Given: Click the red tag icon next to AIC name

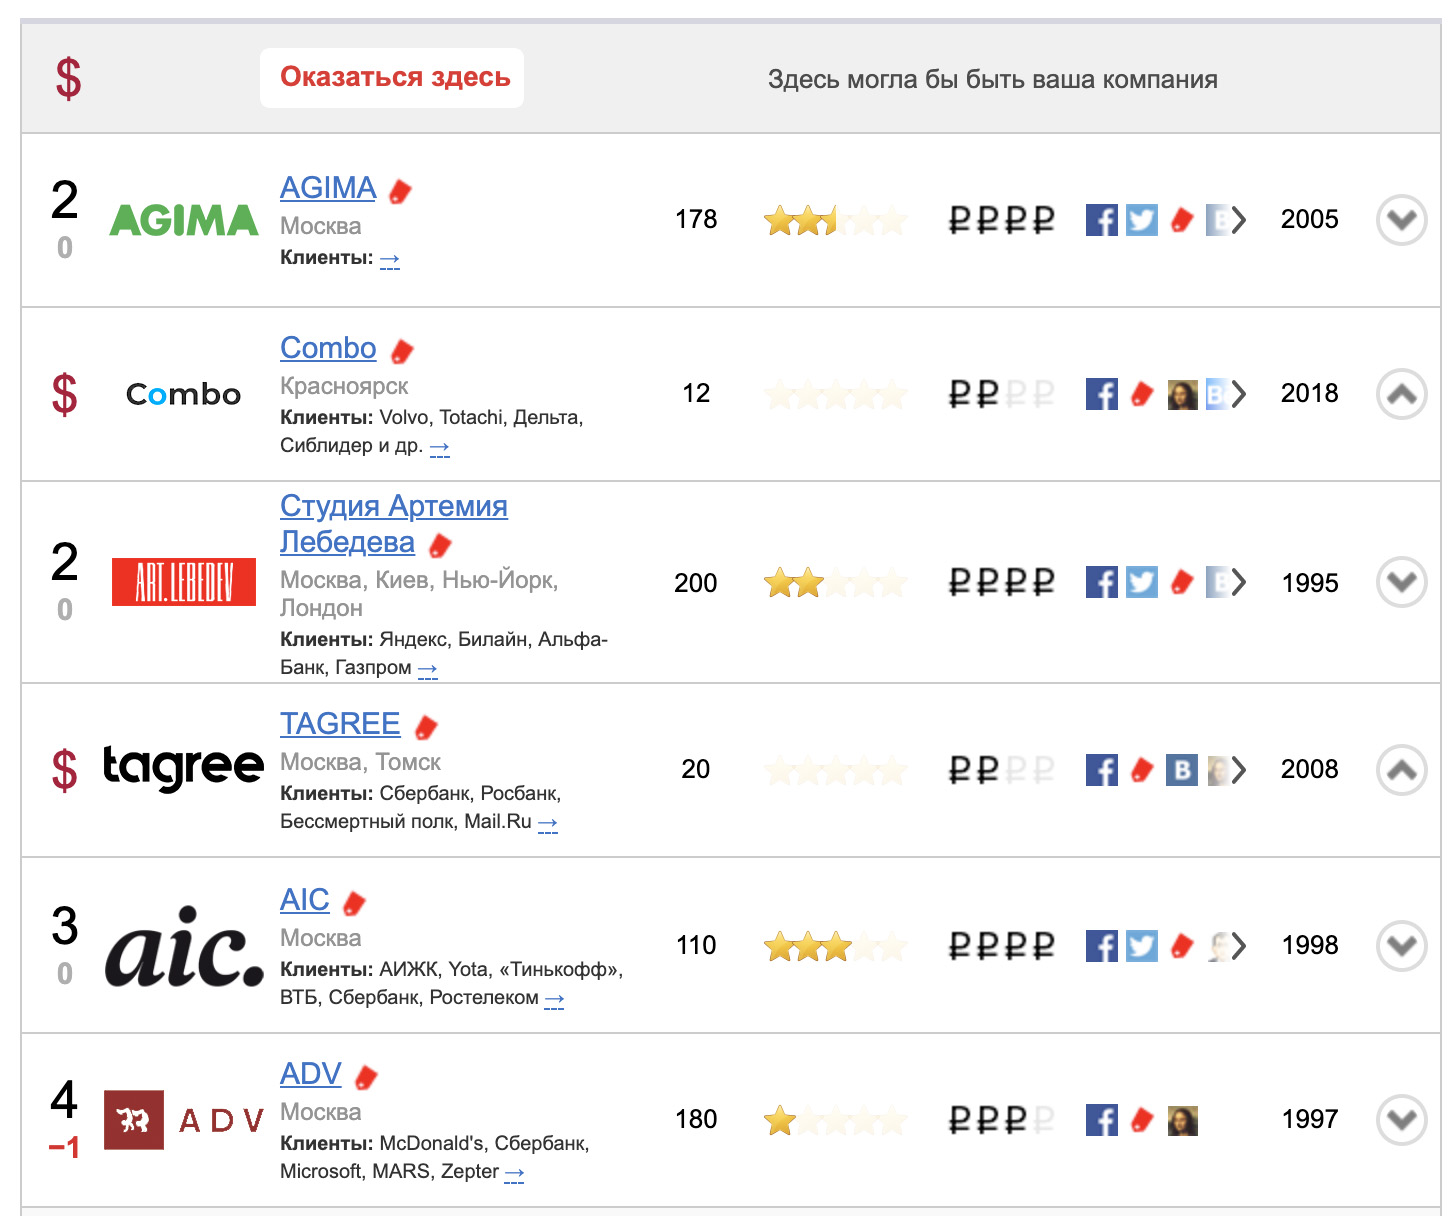Looking at the screenshot, I should 354,903.
